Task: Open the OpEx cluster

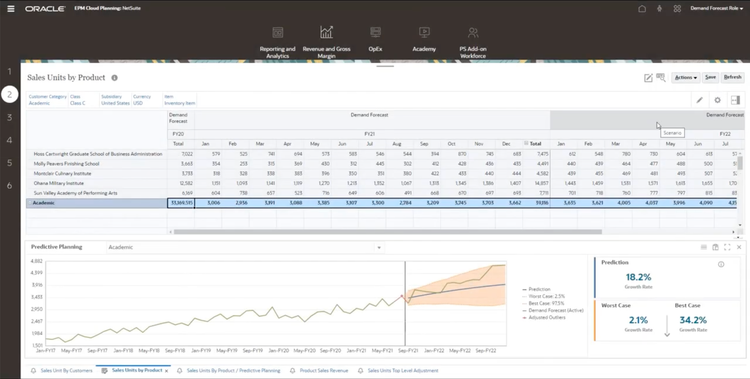Action: tap(375, 39)
